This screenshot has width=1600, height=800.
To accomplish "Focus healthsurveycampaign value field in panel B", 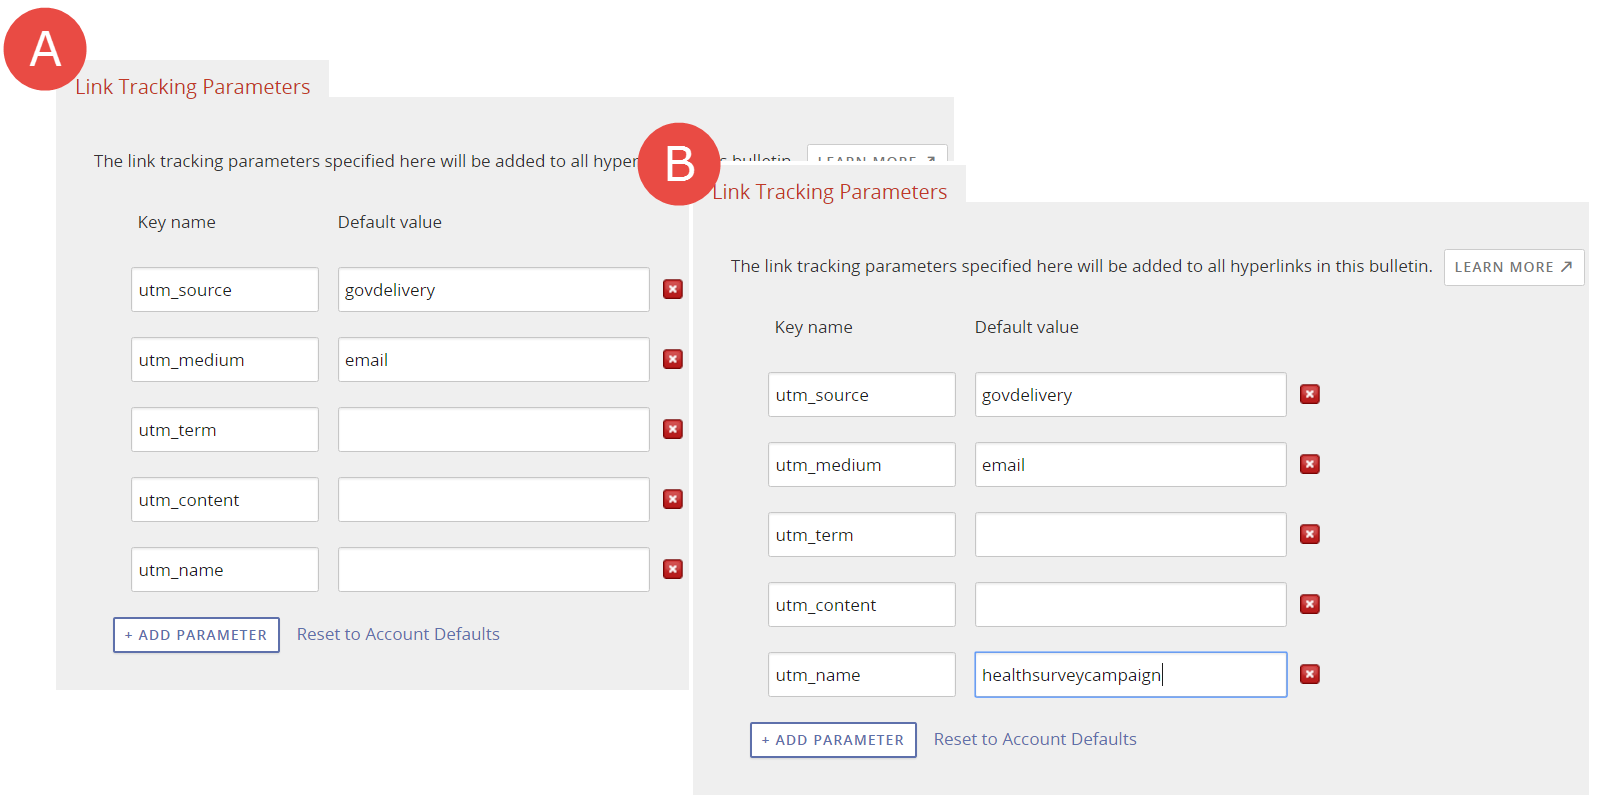I will point(1130,675).
